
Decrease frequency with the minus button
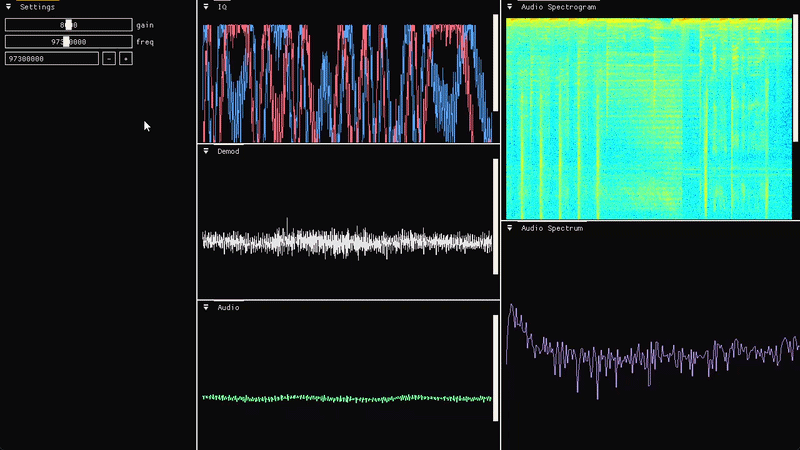click(x=109, y=59)
